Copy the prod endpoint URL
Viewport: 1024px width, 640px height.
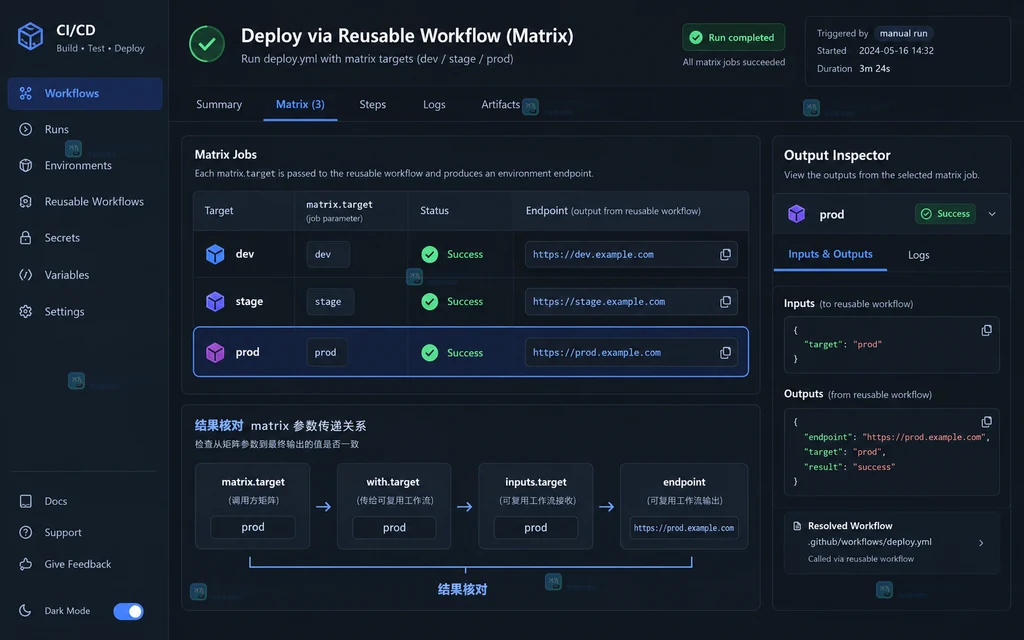pos(725,353)
